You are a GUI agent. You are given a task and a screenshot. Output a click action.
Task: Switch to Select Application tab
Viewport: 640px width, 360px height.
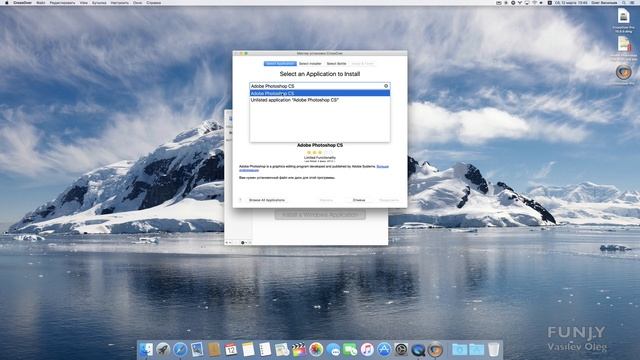(280, 64)
